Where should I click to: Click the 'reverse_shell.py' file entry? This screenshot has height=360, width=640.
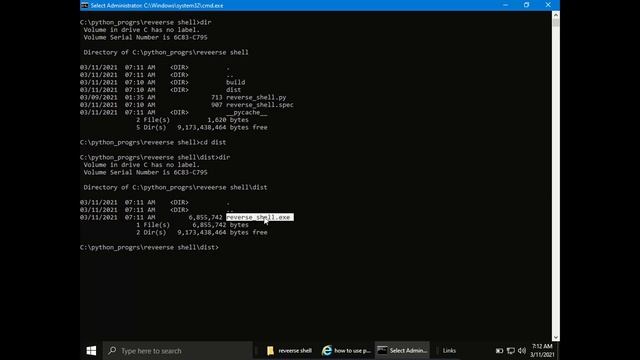(256, 97)
